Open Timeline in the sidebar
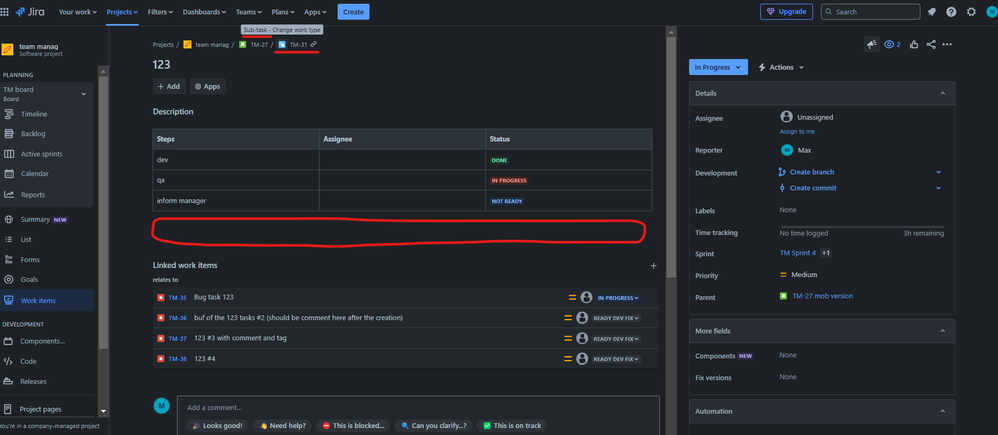Viewport: 998px width, 435px height. click(x=34, y=114)
